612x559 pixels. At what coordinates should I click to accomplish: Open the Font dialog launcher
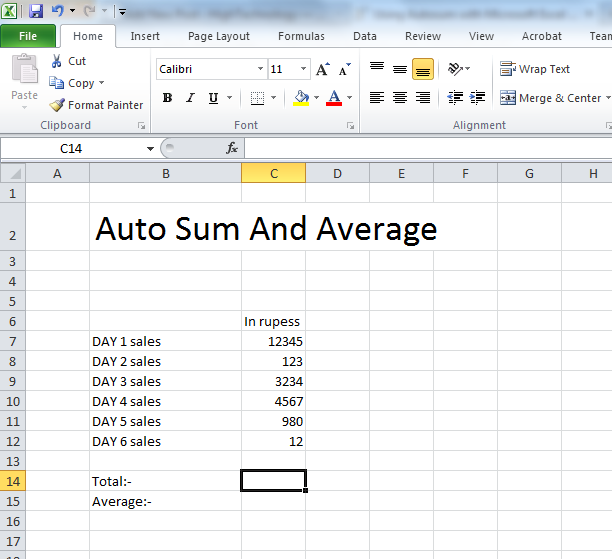pos(350,126)
